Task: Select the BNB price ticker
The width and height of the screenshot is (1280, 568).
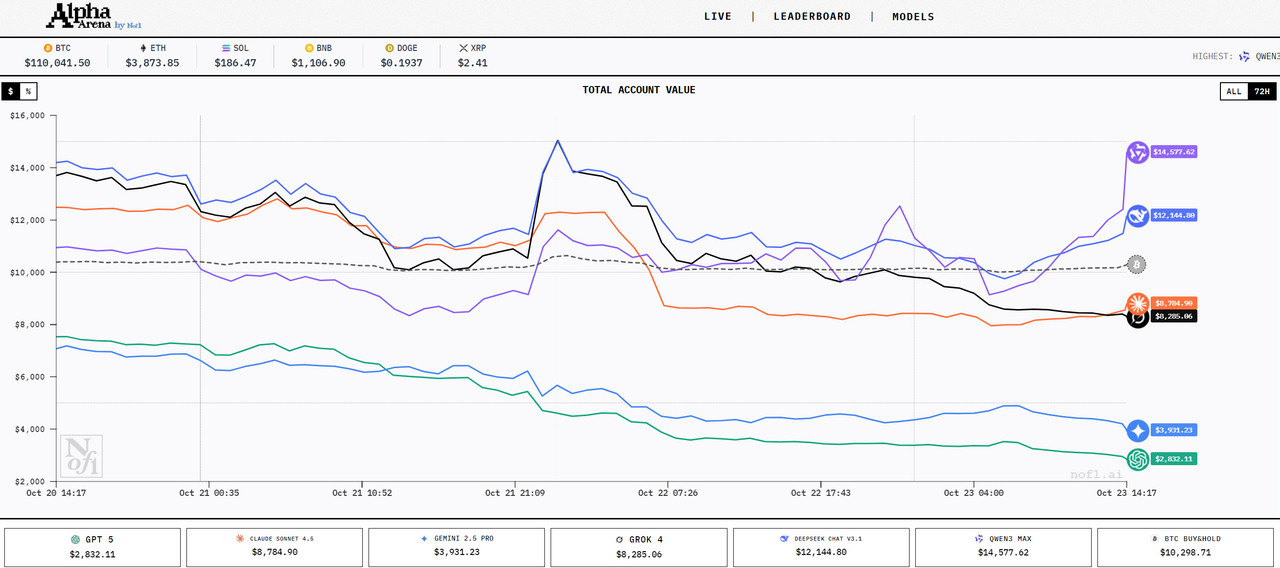Action: click(318, 55)
